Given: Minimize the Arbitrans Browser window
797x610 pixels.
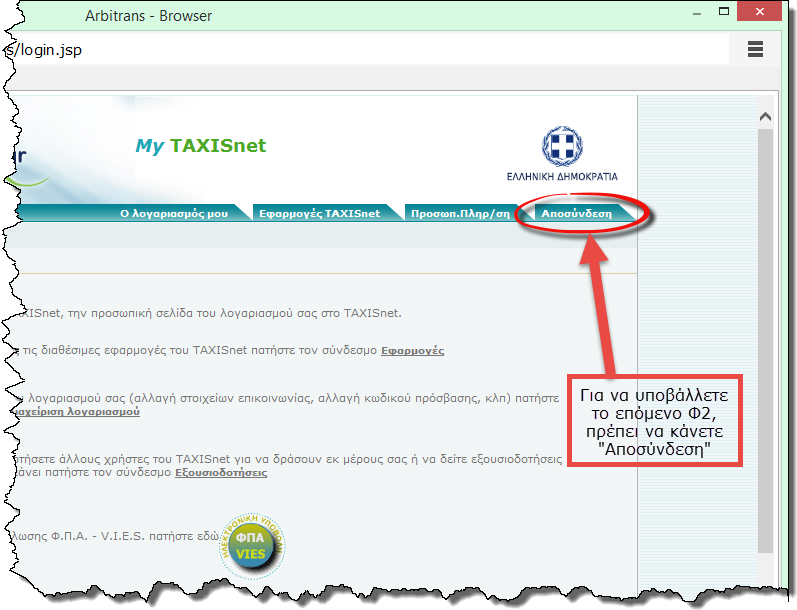Looking at the screenshot, I should coord(697,13).
